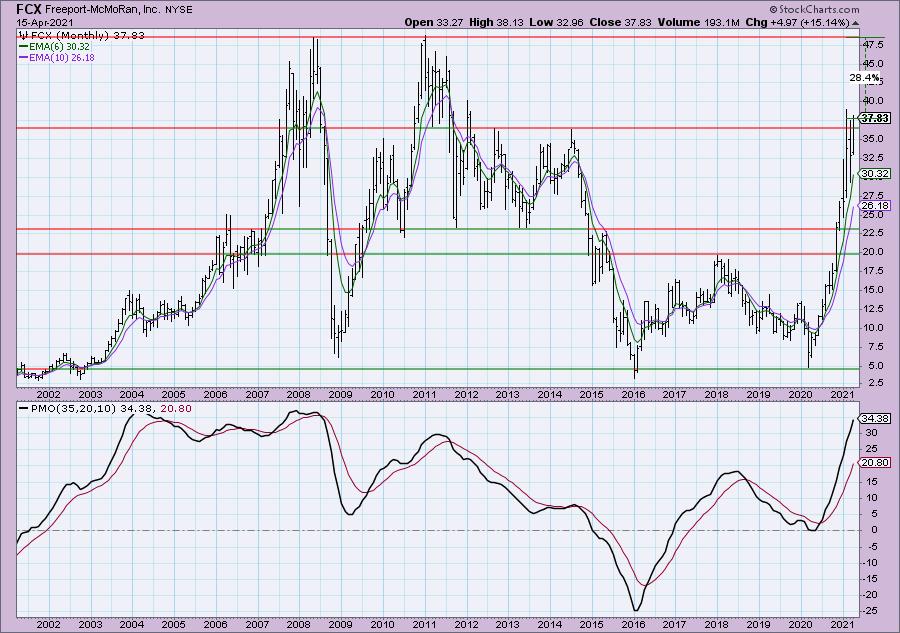Open the StockCharts.com copyright link
Image resolution: width=900 pixels, height=633 pixels.
point(814,9)
